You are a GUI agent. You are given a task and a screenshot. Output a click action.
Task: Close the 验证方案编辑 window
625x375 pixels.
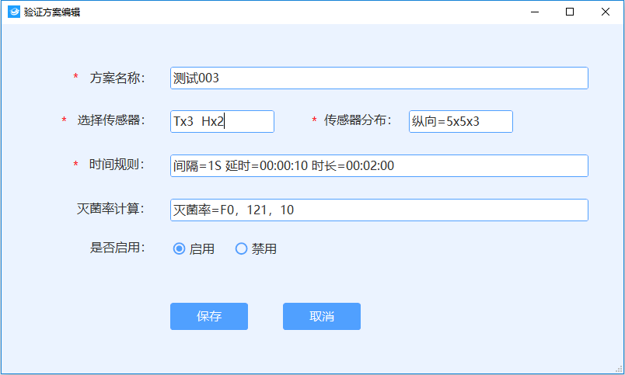tap(605, 12)
